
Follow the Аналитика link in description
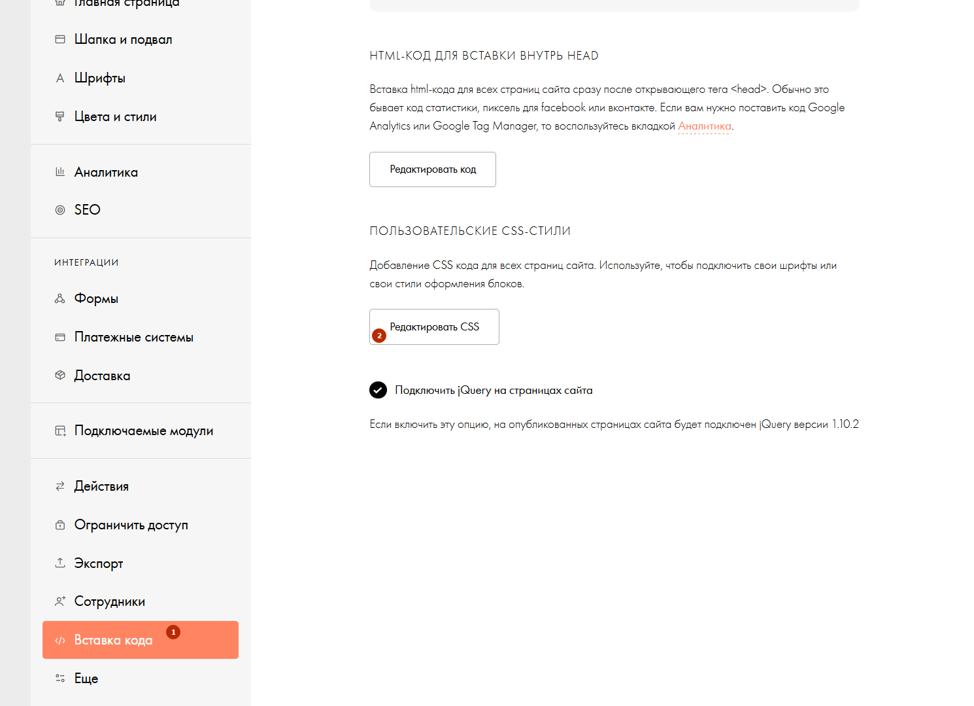pos(704,126)
